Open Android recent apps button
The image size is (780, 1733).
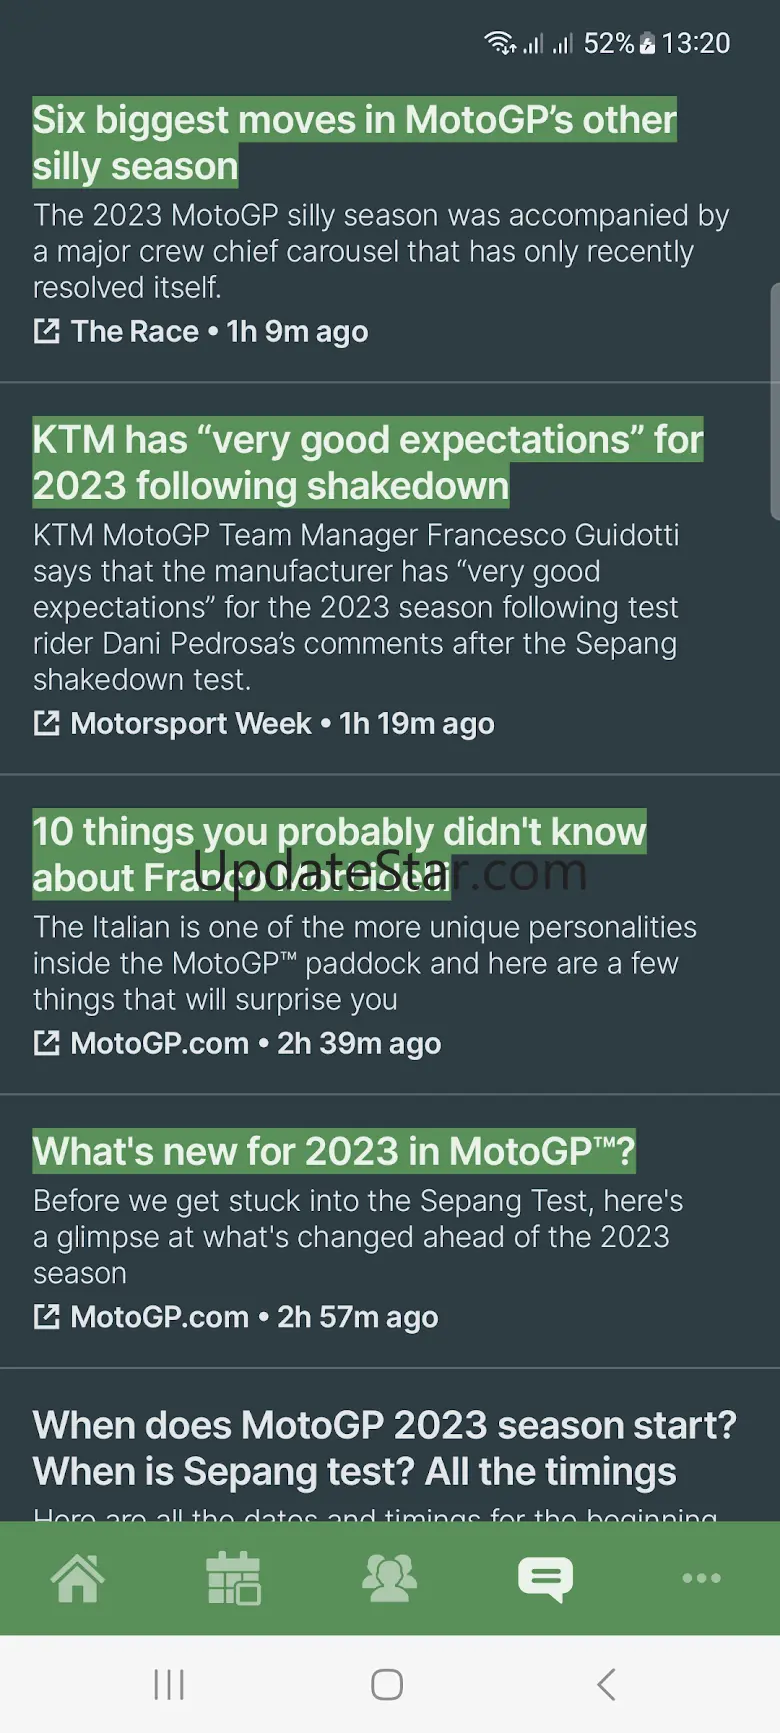pyautogui.click(x=169, y=1684)
